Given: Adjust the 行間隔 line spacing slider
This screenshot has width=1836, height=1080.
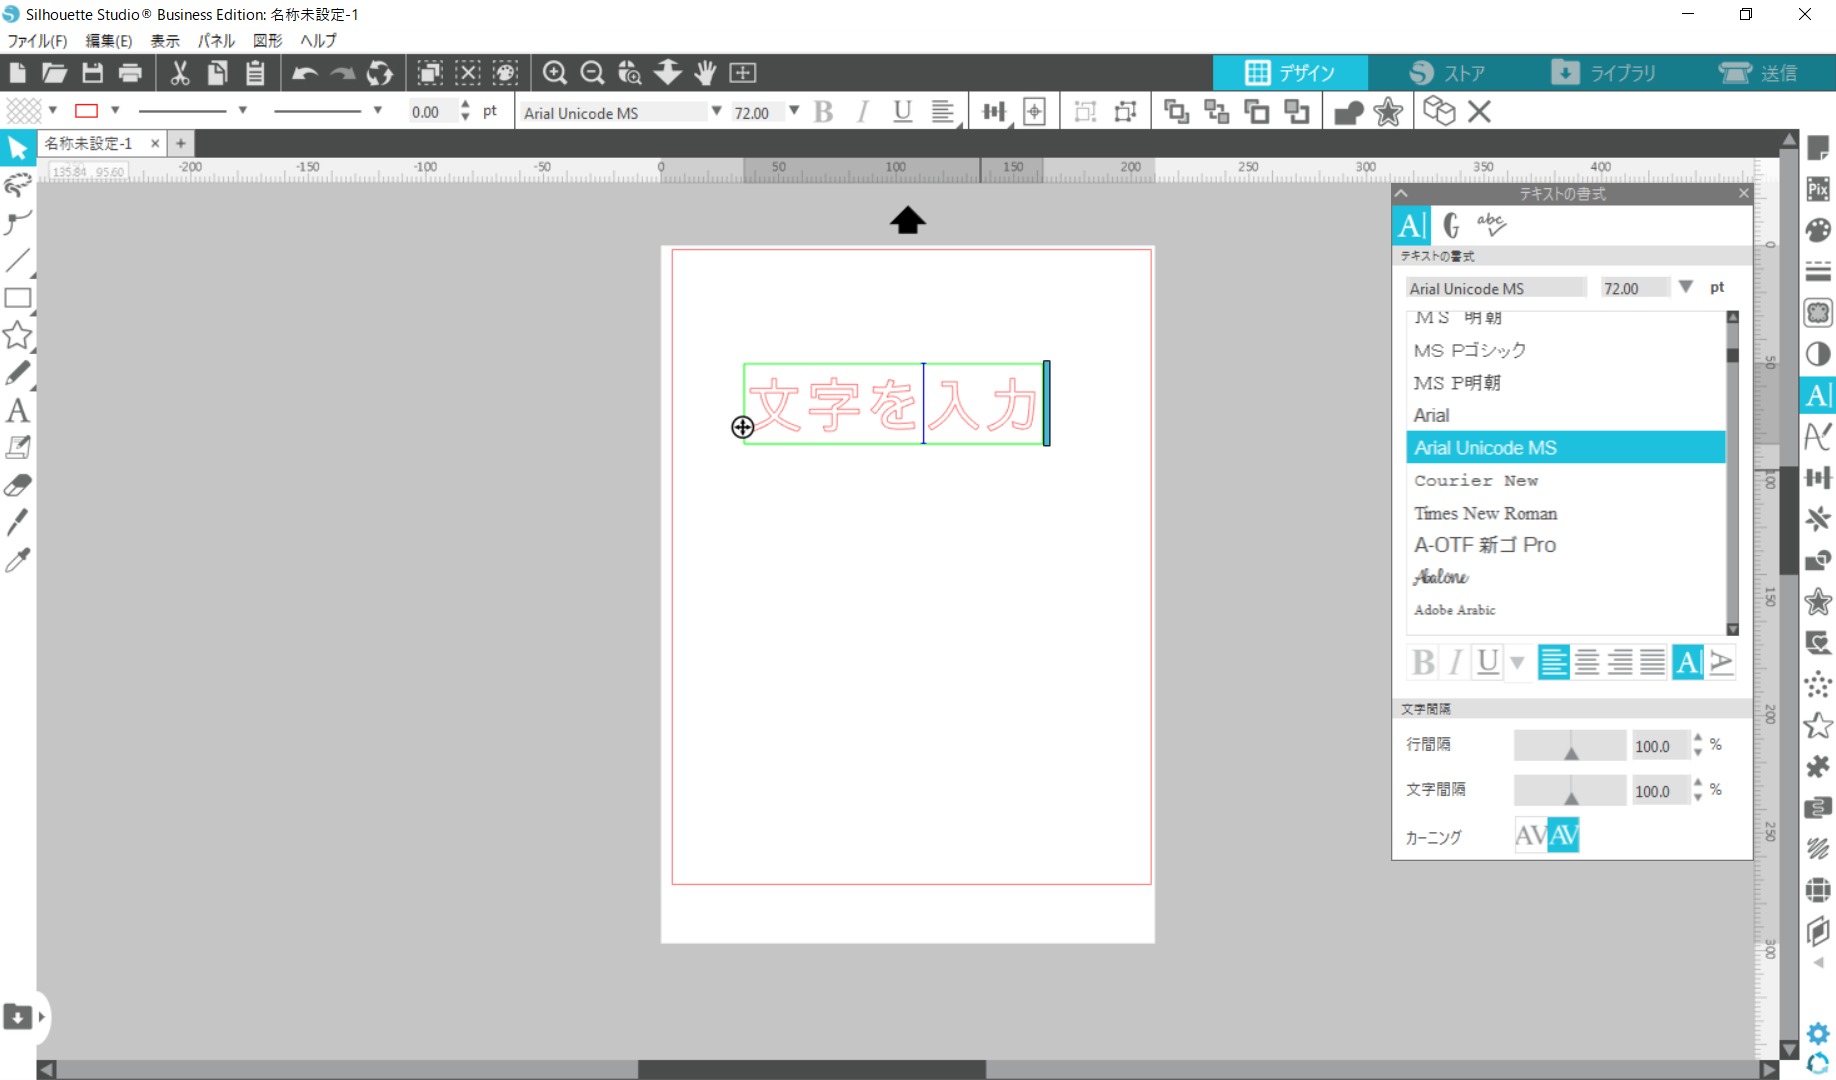Looking at the screenshot, I should (1570, 745).
